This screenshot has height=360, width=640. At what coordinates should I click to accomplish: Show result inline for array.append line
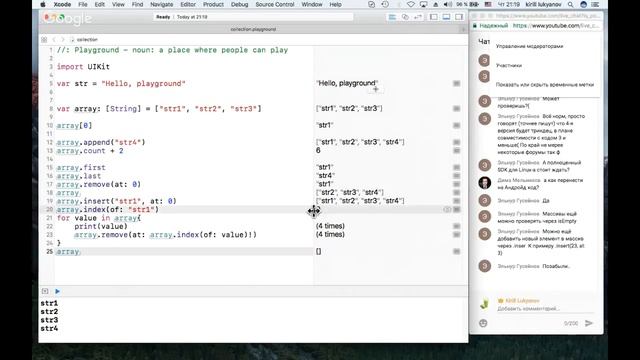456,142
